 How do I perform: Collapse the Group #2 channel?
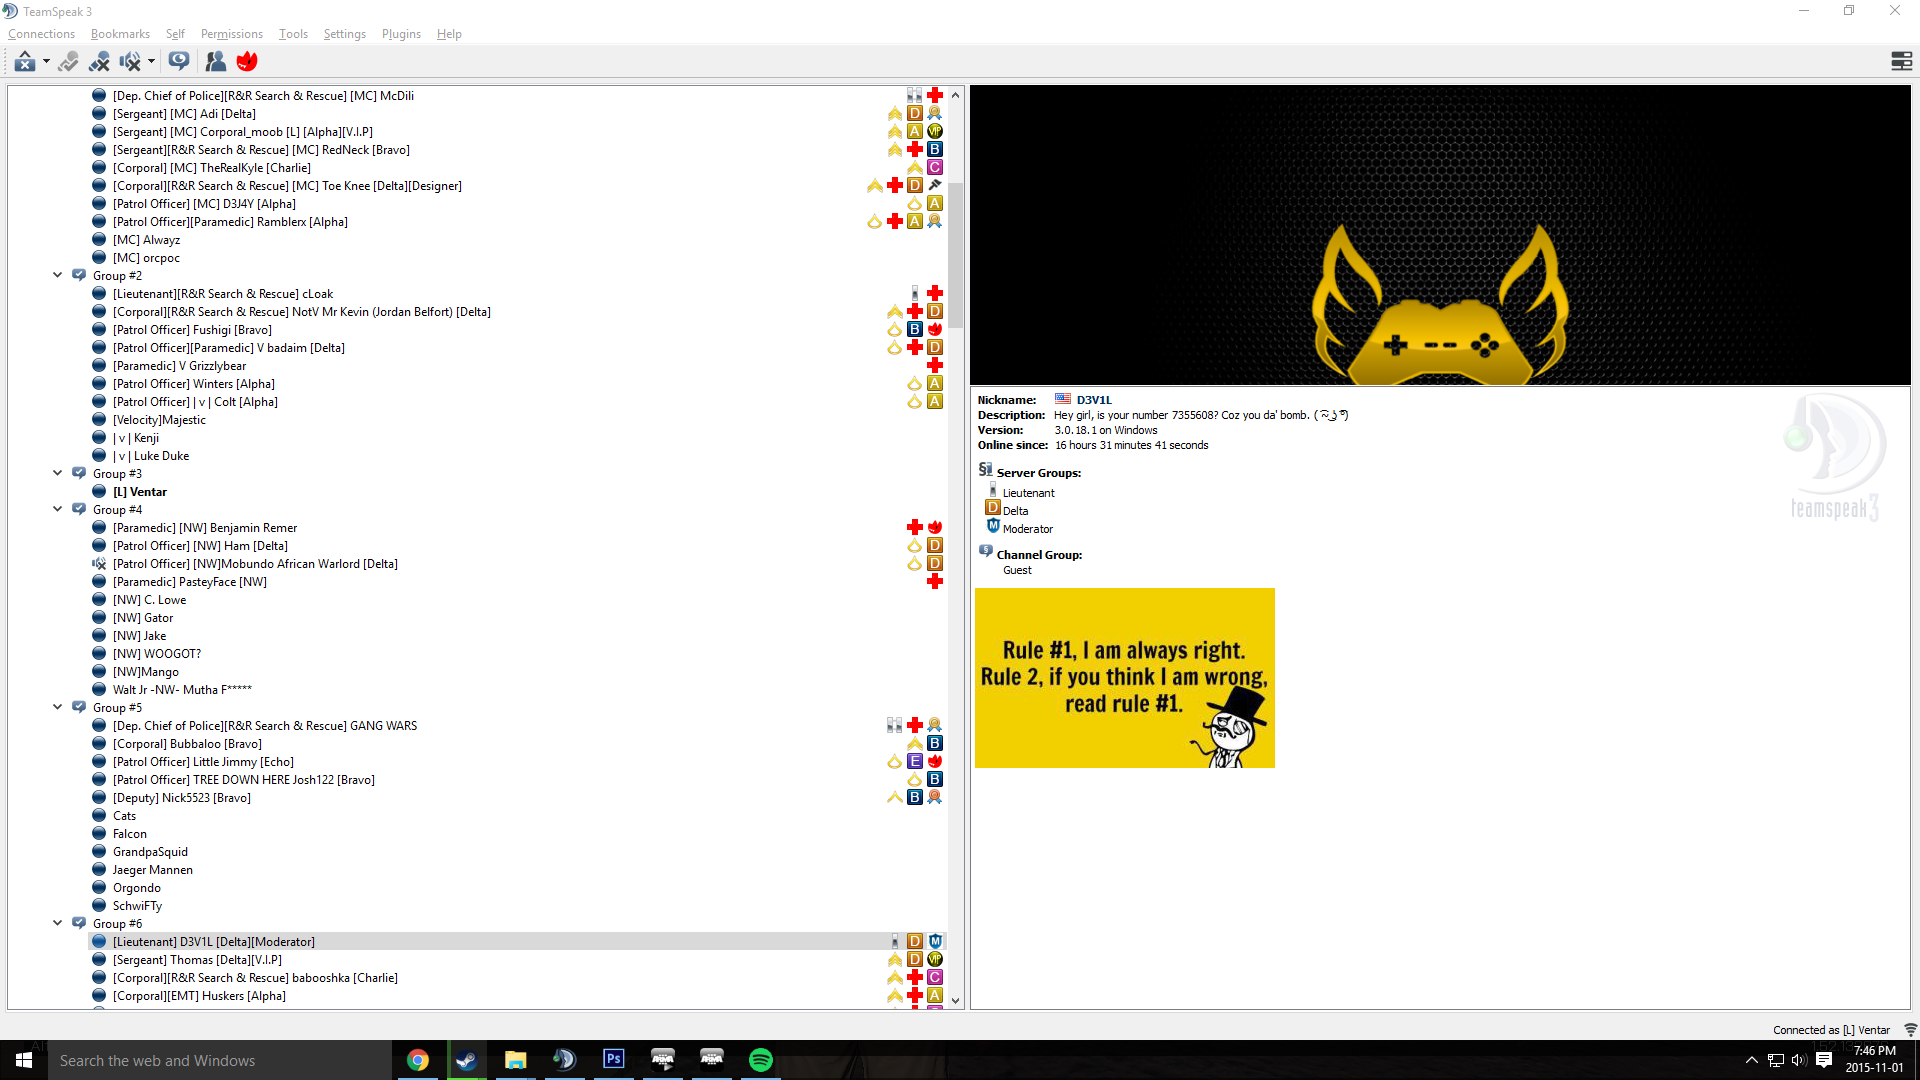58,275
